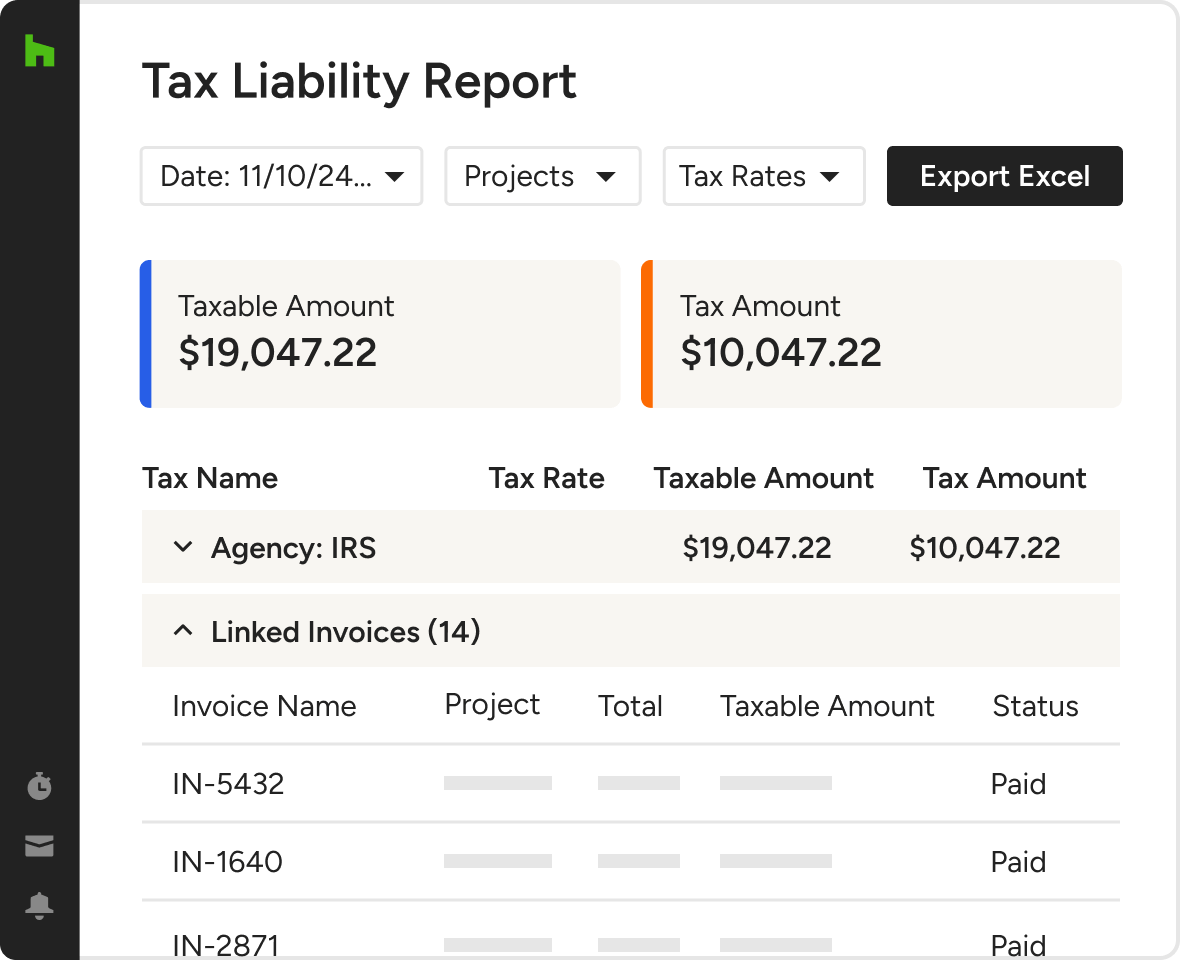Open the Projects filter dropdown
Screen dimensions: 1180x960
542,177
